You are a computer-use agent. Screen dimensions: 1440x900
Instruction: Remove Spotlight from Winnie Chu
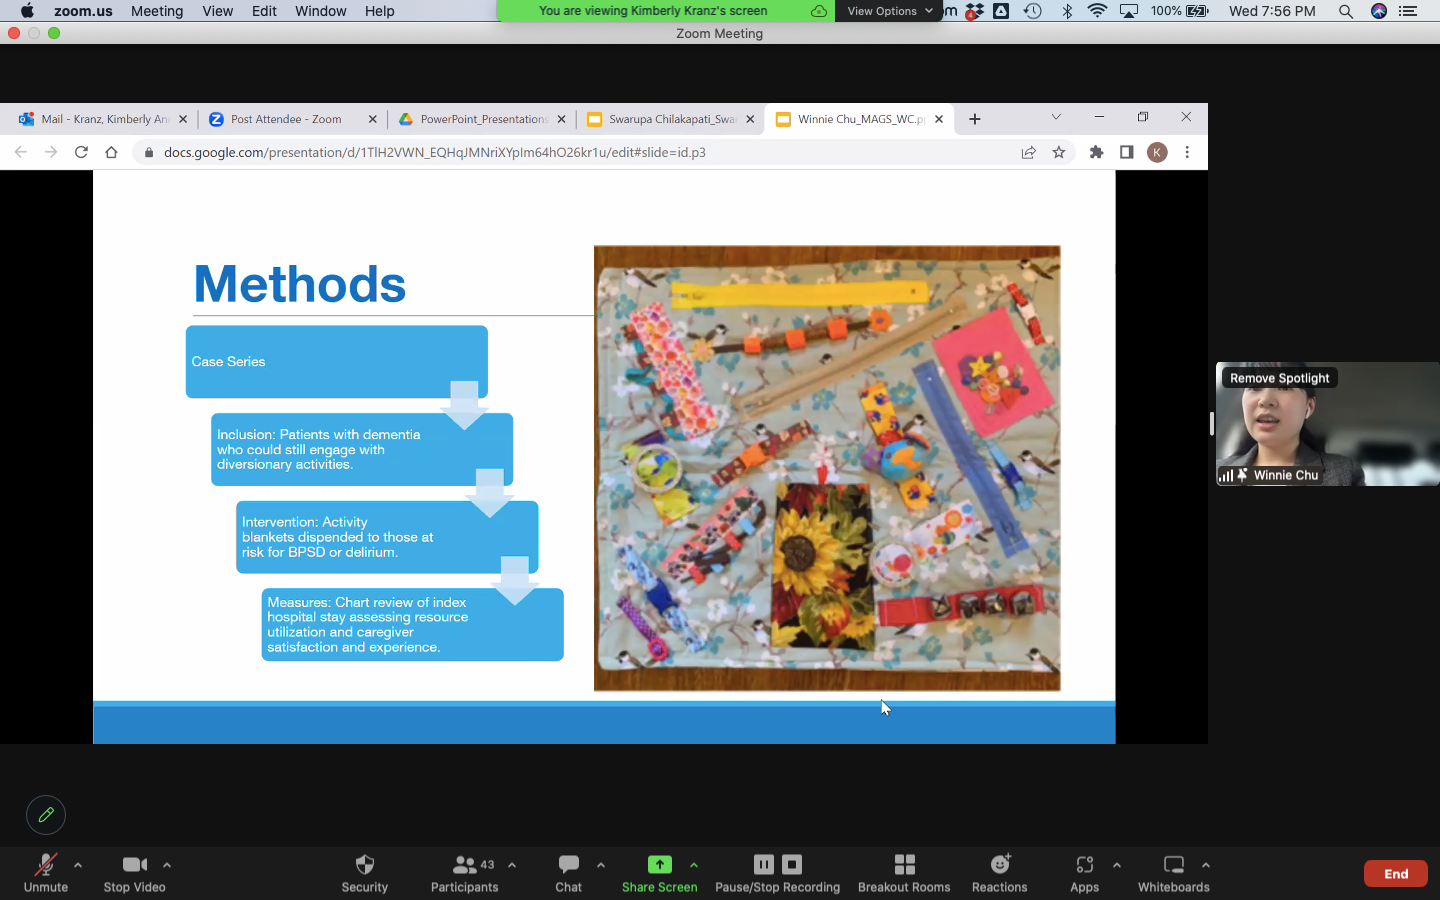pos(1279,378)
